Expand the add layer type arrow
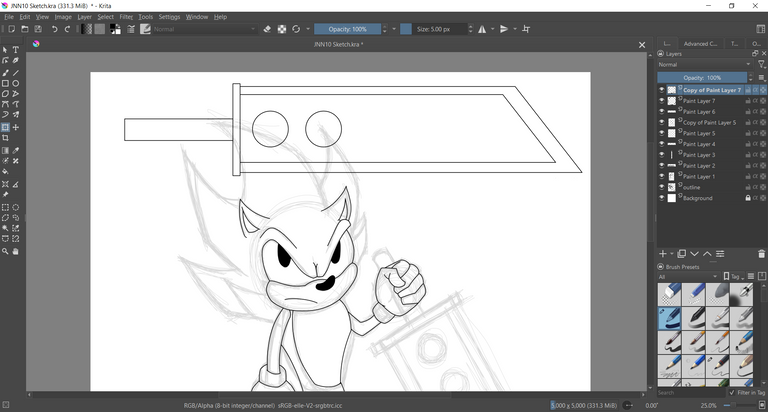The image size is (768, 412). click(672, 254)
